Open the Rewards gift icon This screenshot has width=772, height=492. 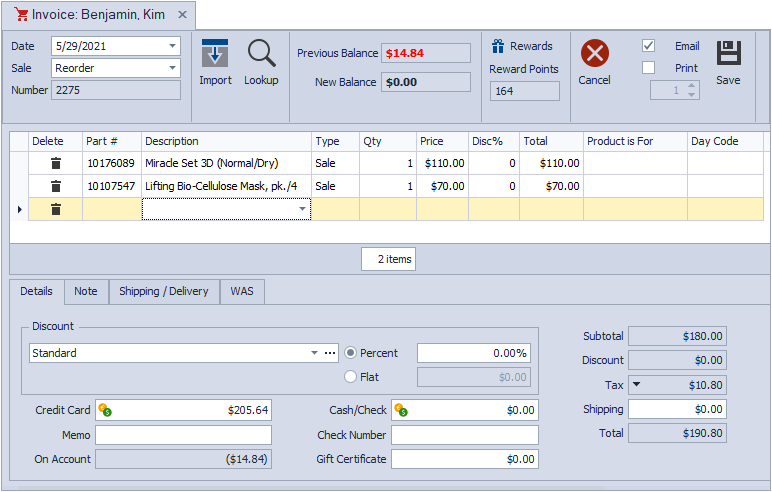point(498,46)
